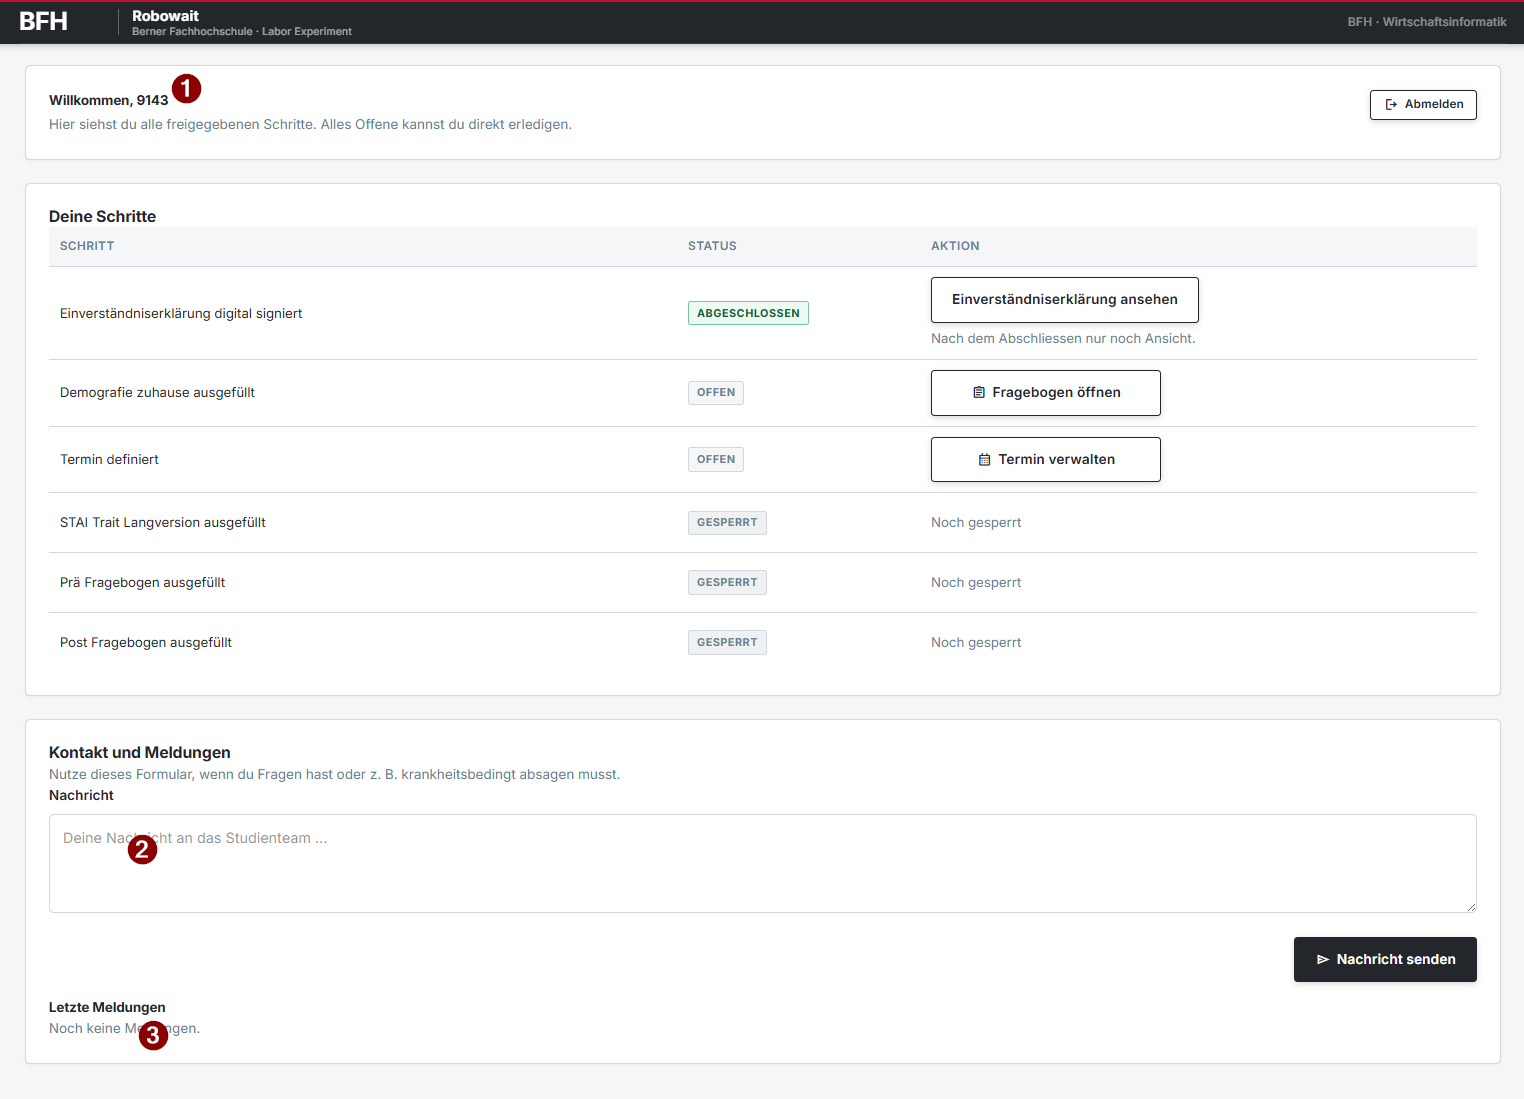Focus the Nachricht message textarea
The image size is (1524, 1099).
(x=763, y=864)
